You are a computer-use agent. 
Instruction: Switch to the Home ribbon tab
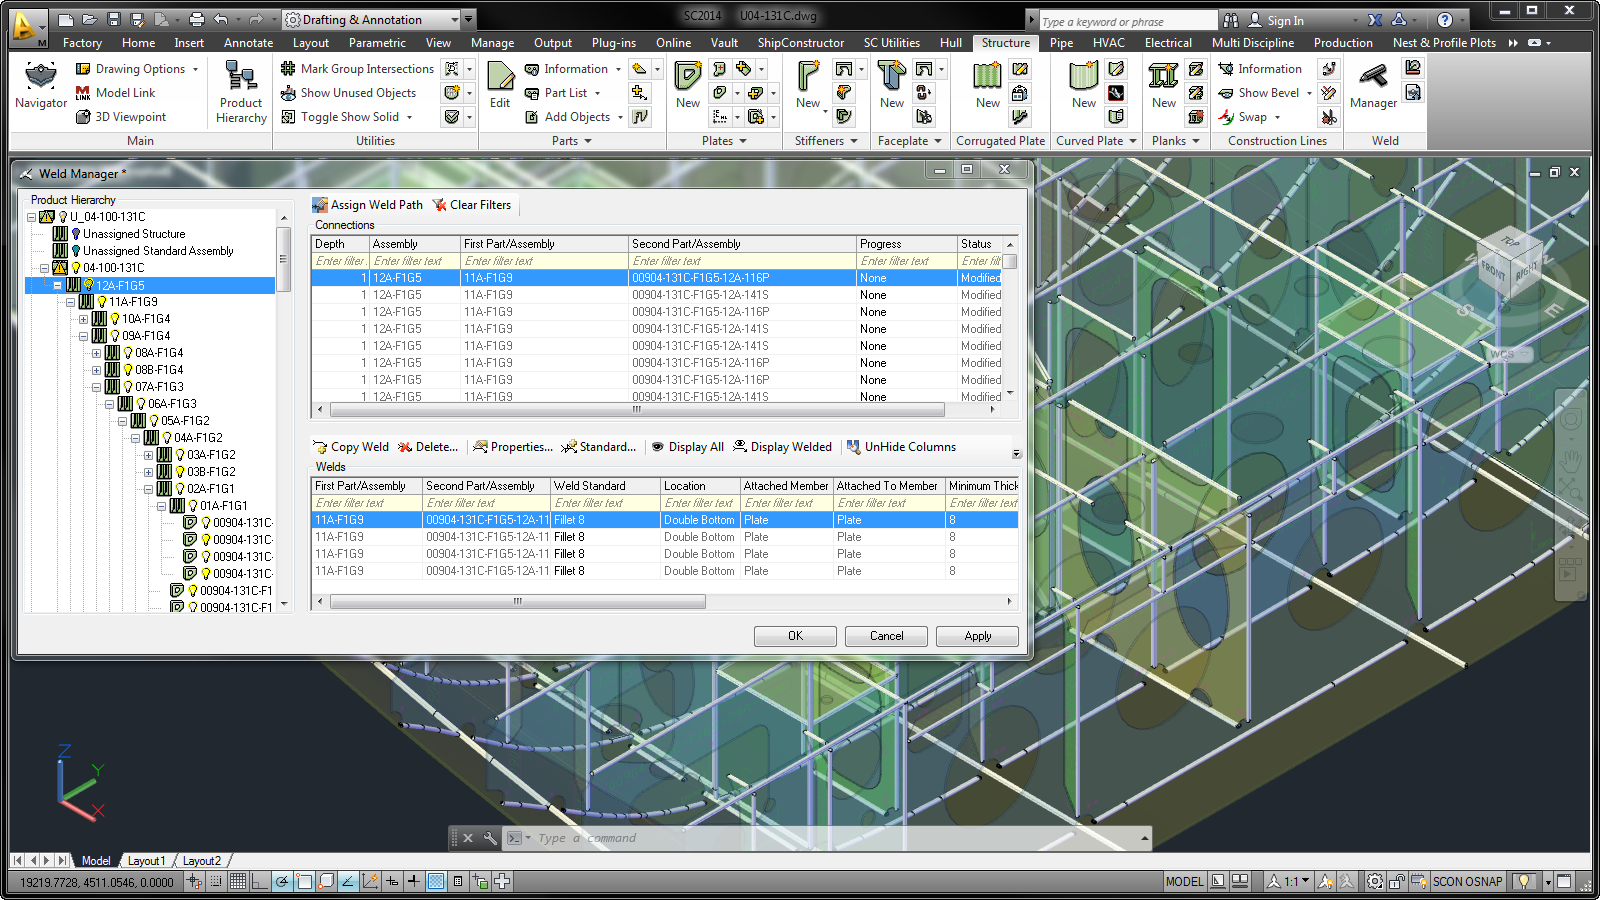pyautogui.click(x=138, y=43)
